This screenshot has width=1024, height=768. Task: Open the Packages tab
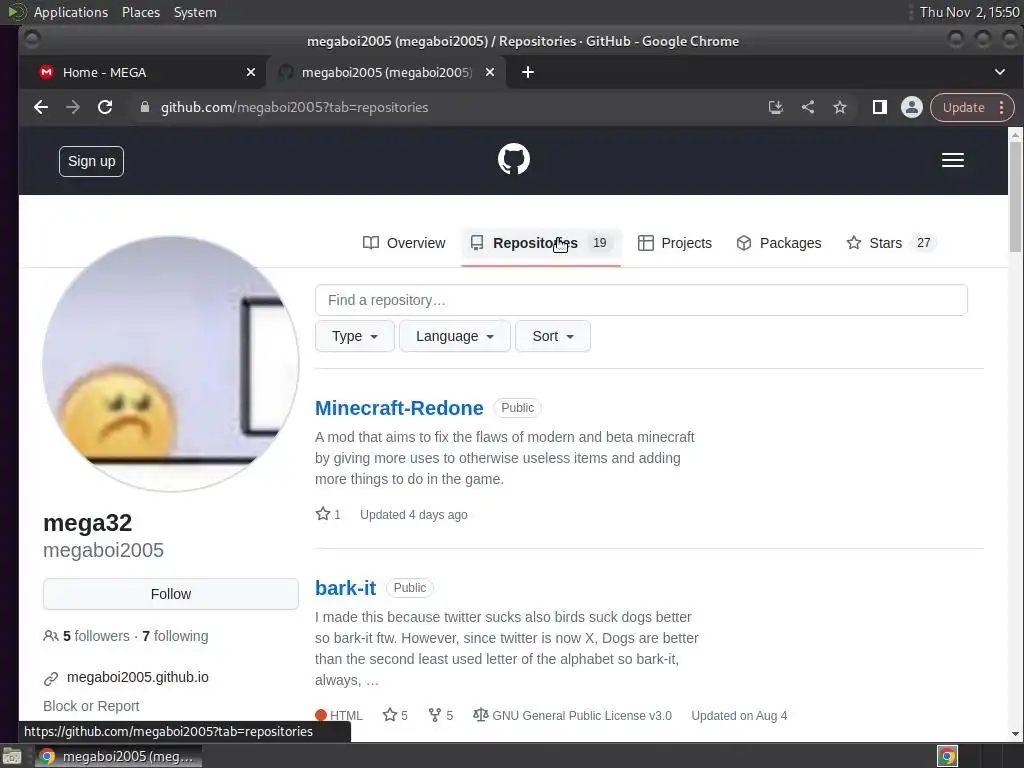(778, 243)
